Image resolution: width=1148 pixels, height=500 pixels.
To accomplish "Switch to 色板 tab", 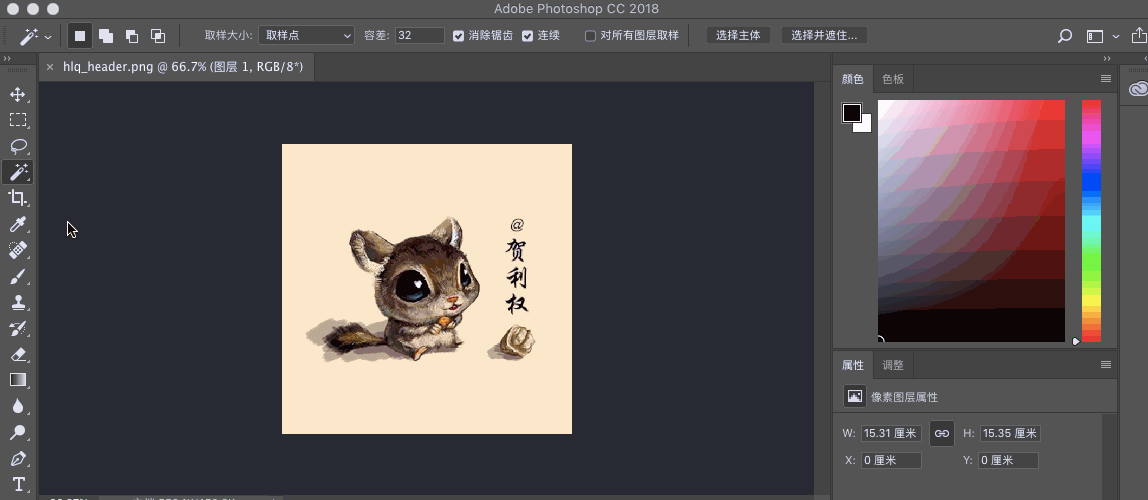I will (x=893, y=79).
